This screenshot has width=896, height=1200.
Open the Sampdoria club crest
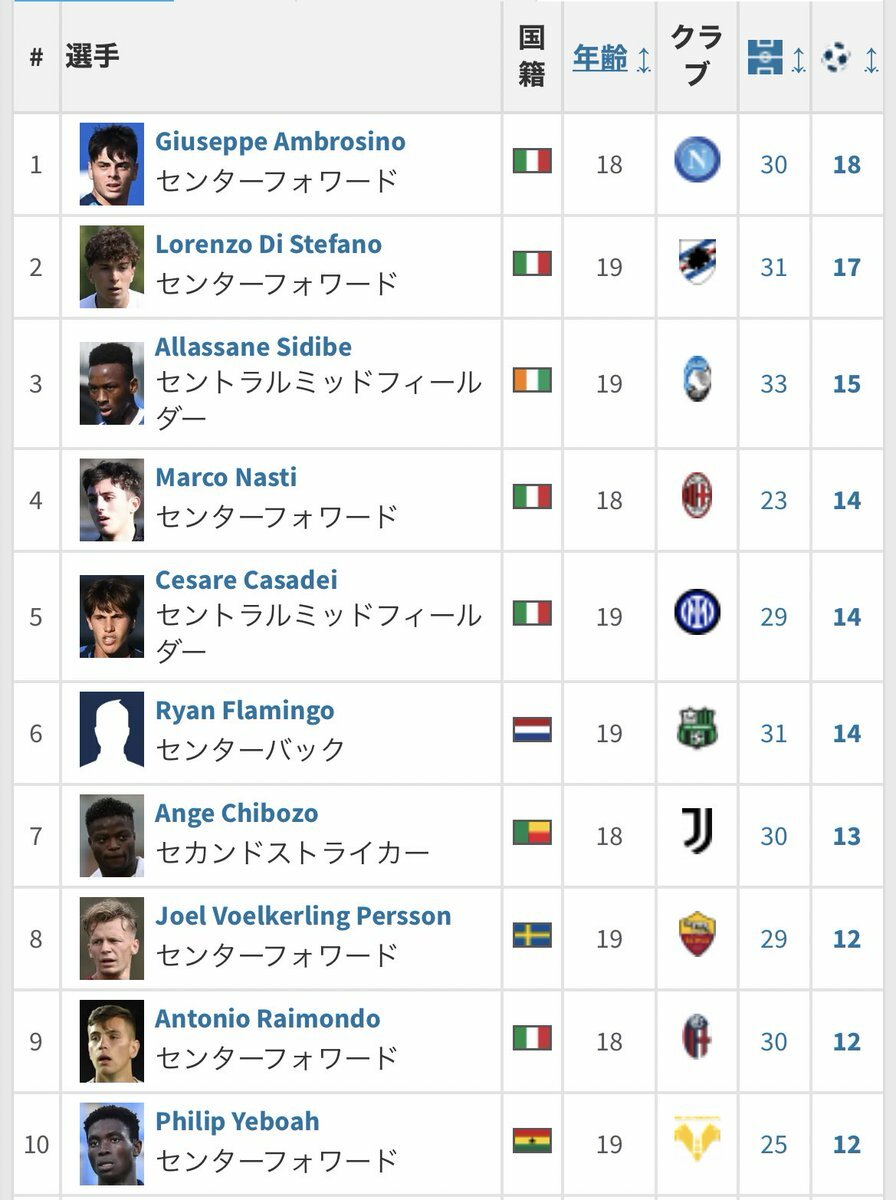click(x=697, y=263)
